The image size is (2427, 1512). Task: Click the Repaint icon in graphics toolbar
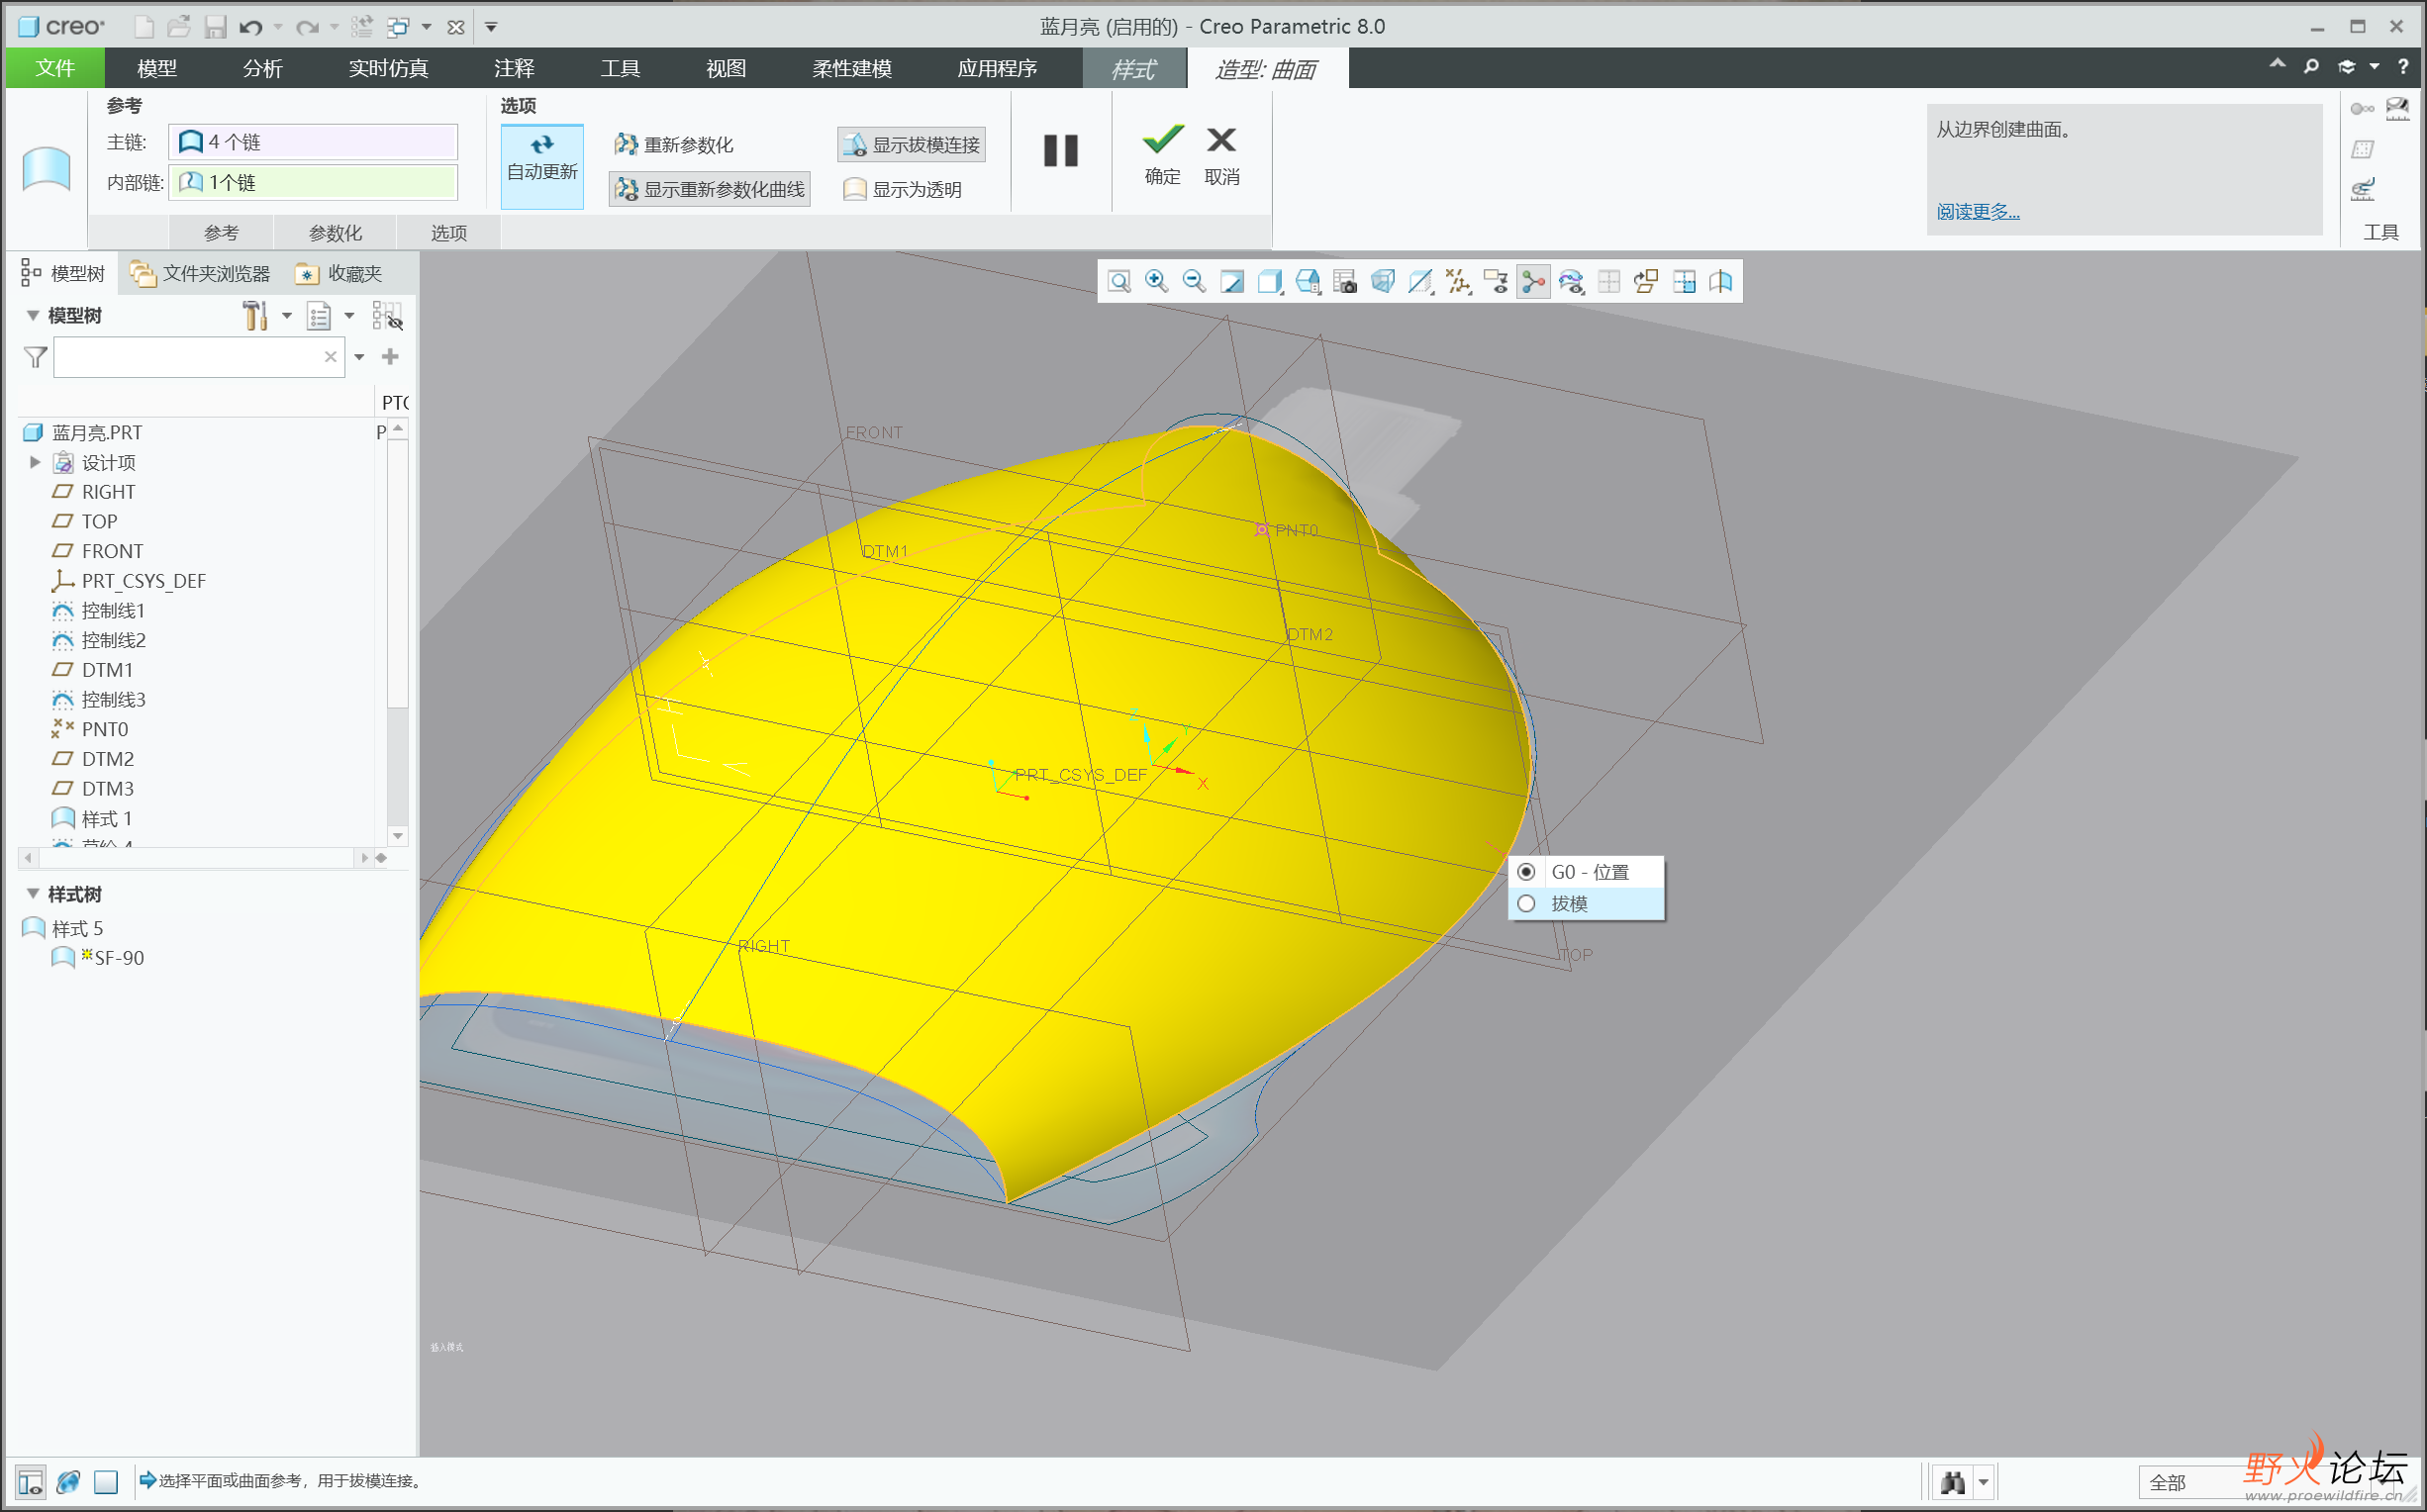pyautogui.click(x=1232, y=282)
